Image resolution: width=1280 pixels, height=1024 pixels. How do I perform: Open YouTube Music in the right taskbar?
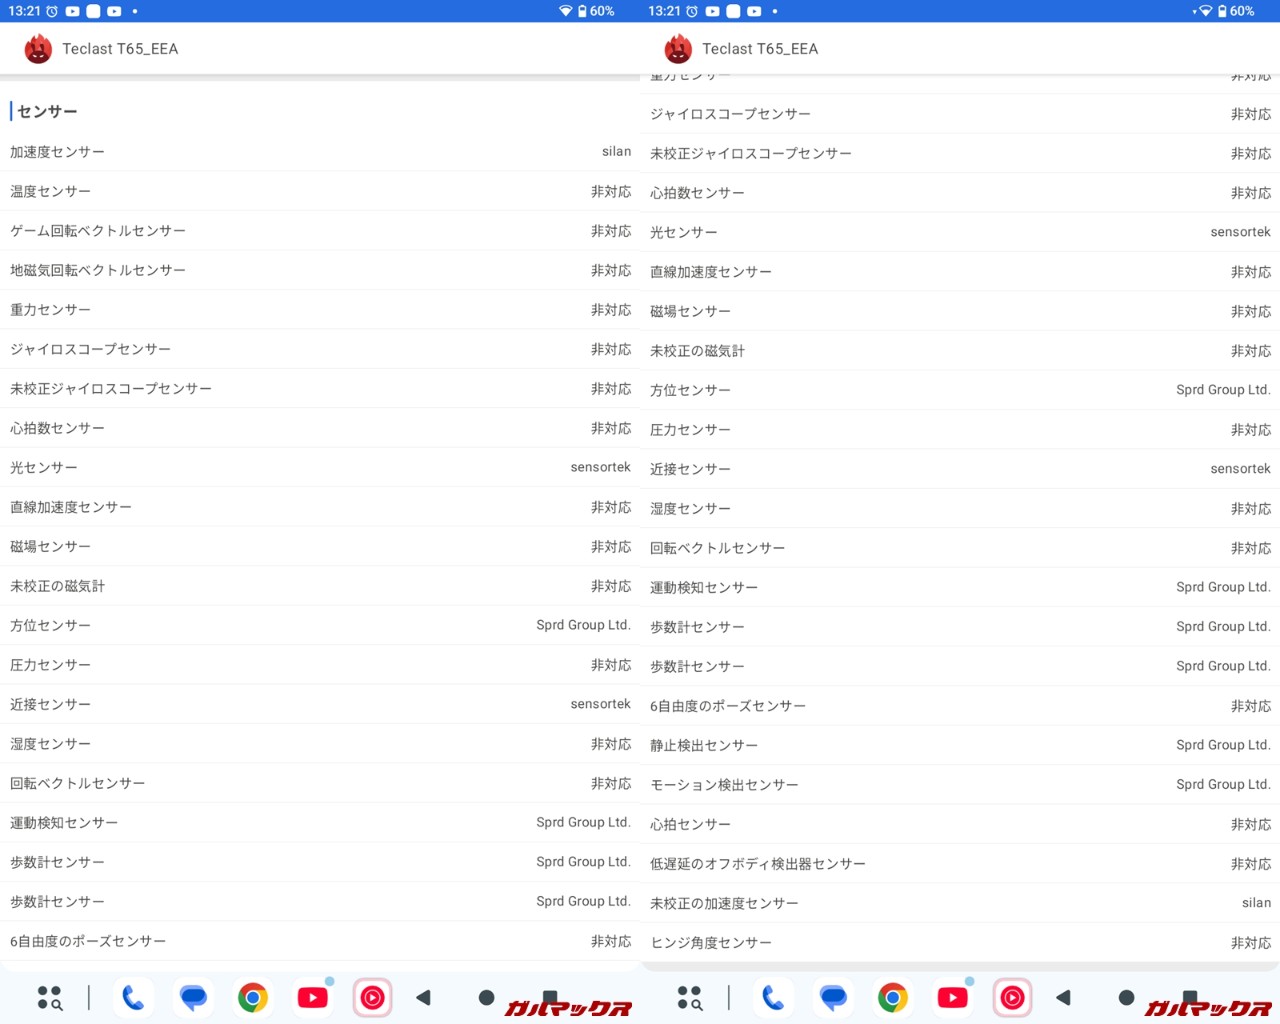click(x=1012, y=997)
